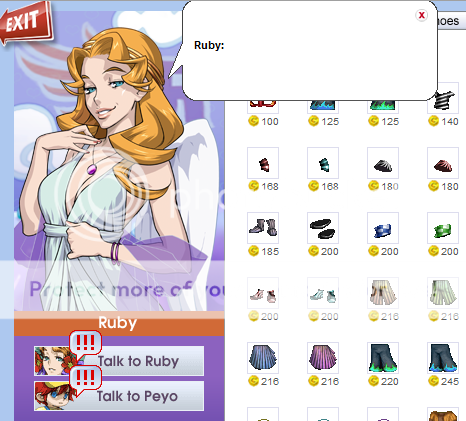
Task: Pick the pale green striped pants item
Action: point(443,293)
